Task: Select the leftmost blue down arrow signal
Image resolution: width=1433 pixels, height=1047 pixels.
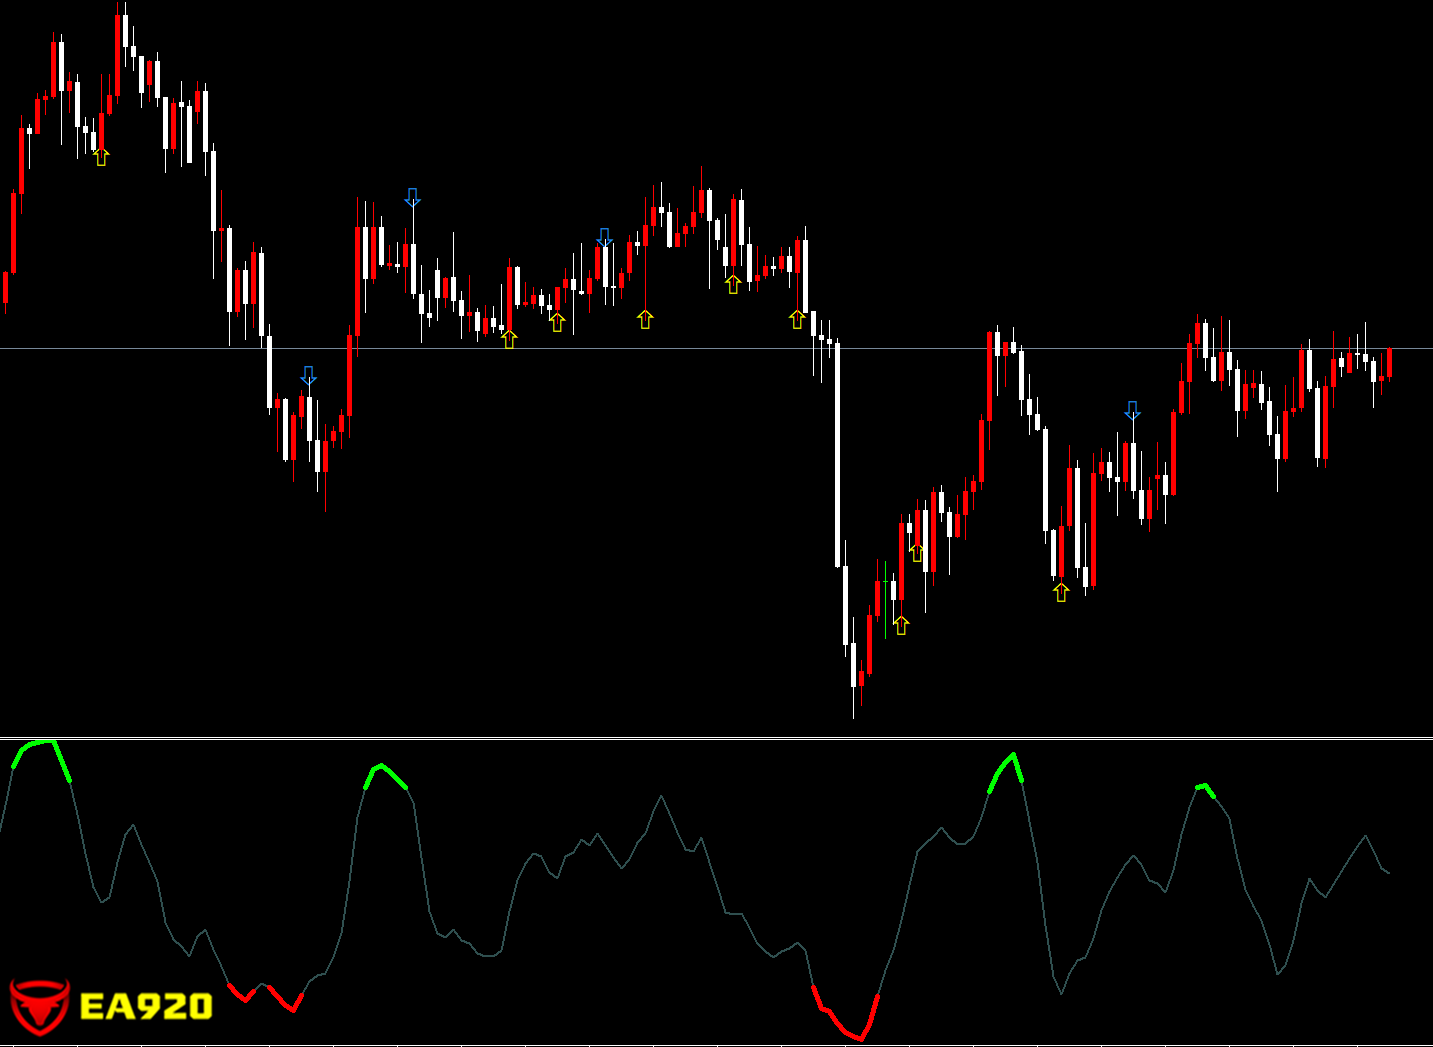Action: [308, 375]
